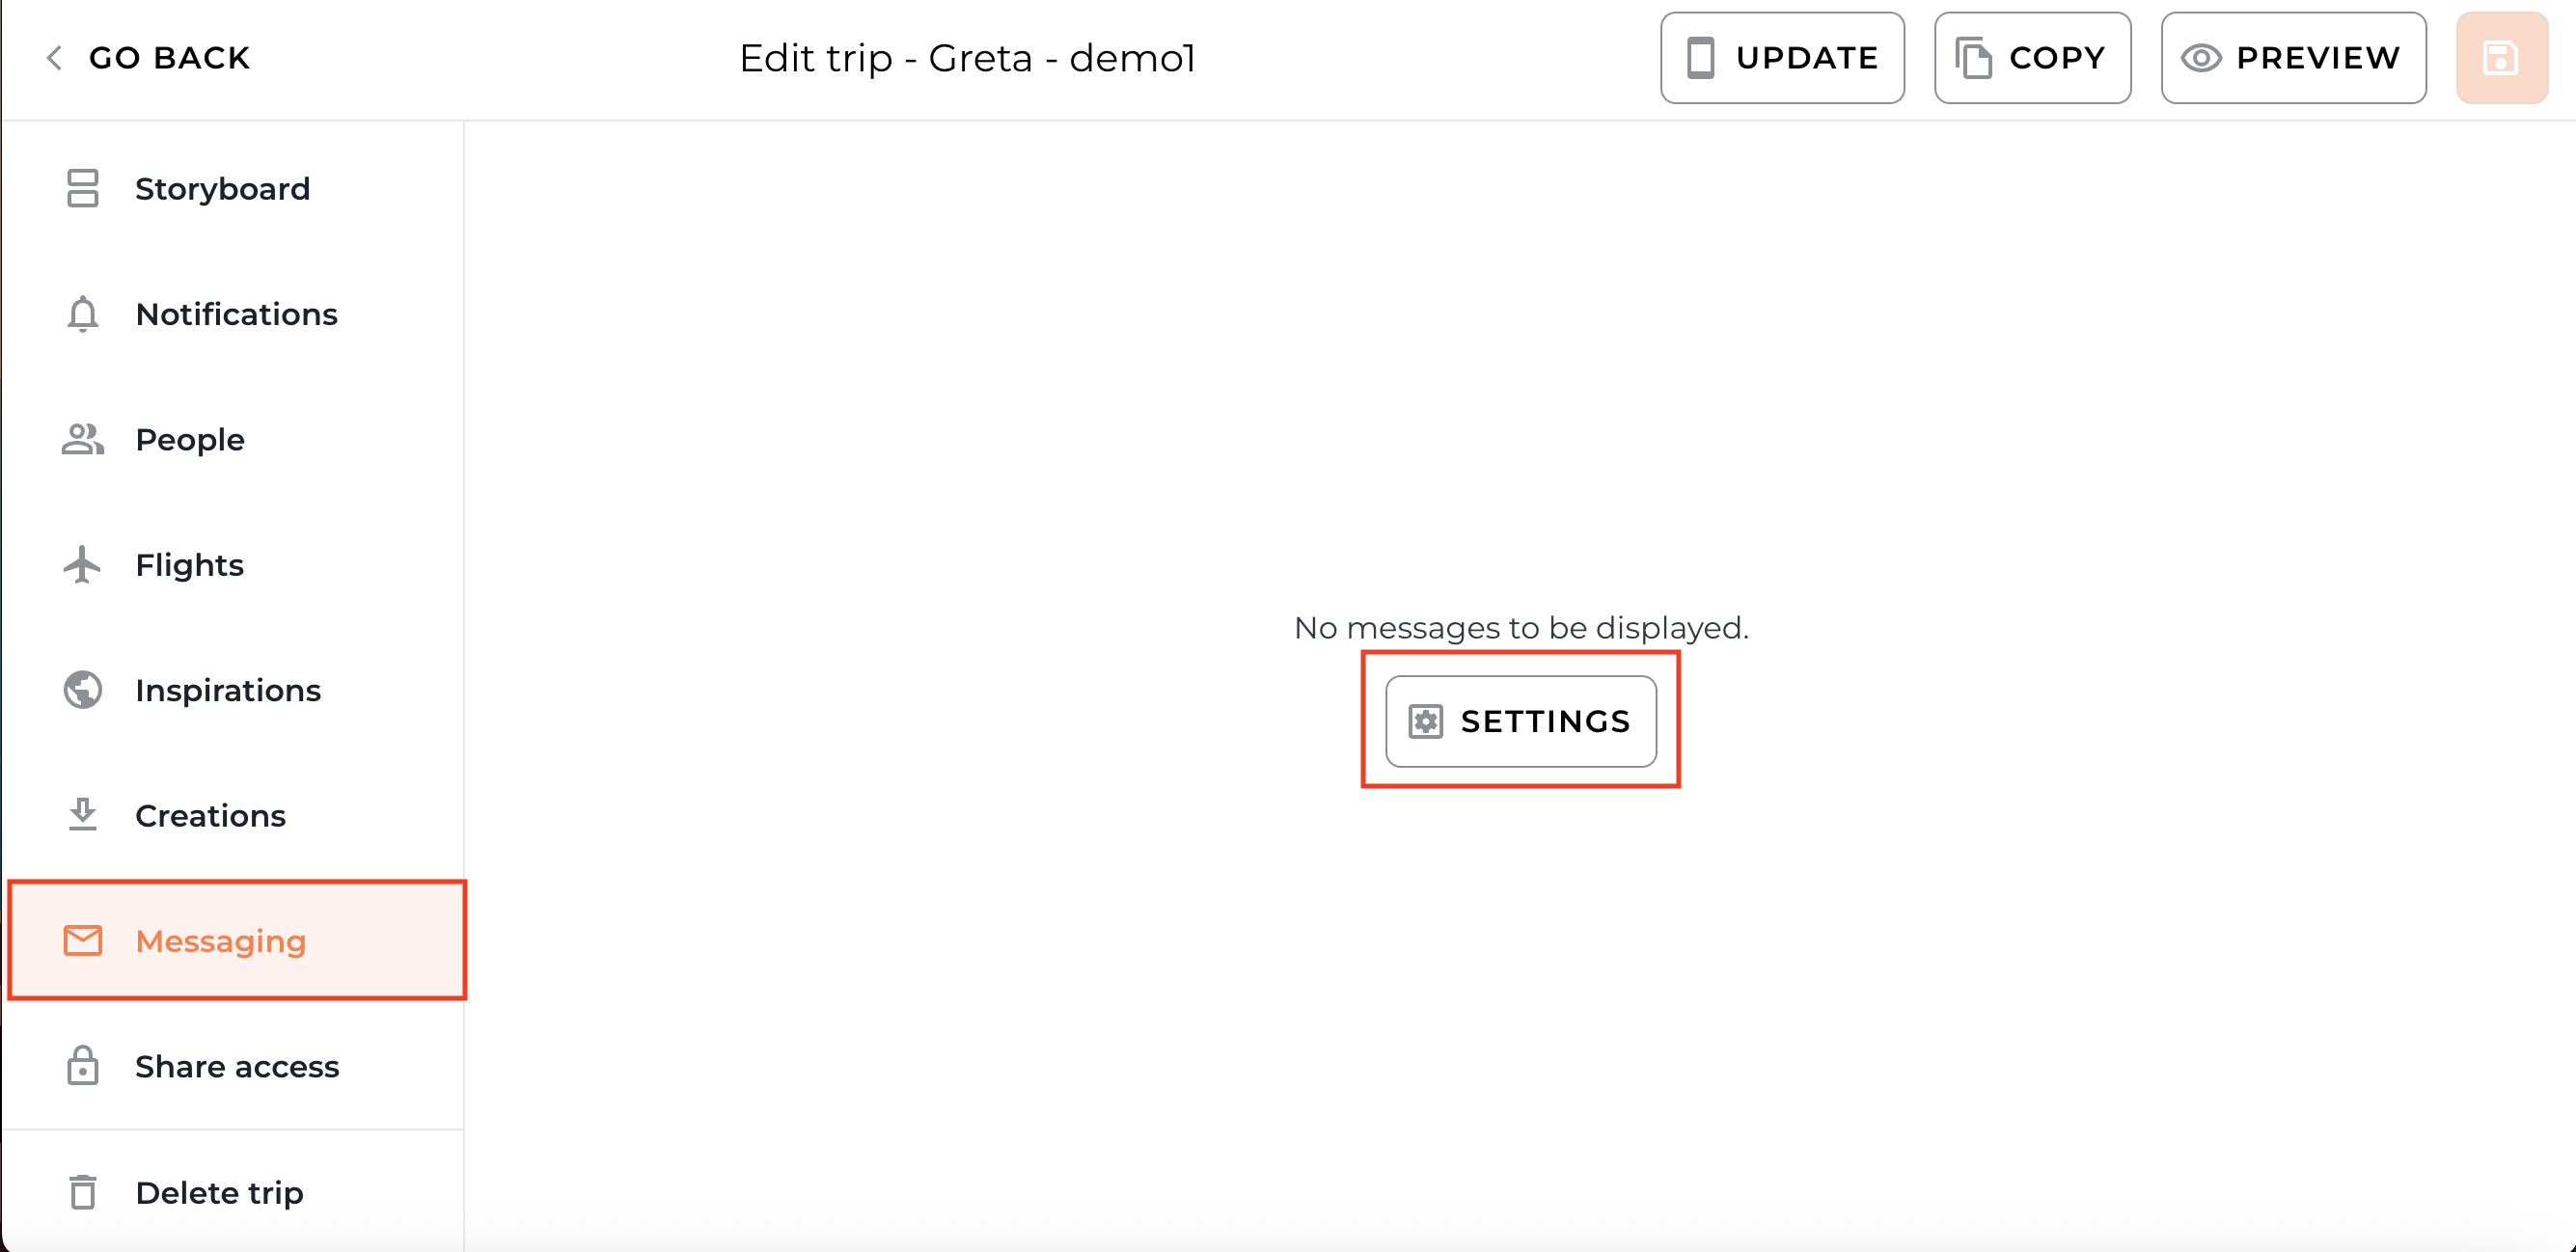The width and height of the screenshot is (2576, 1252).
Task: Switch to the Notifications section
Action: click(236, 314)
